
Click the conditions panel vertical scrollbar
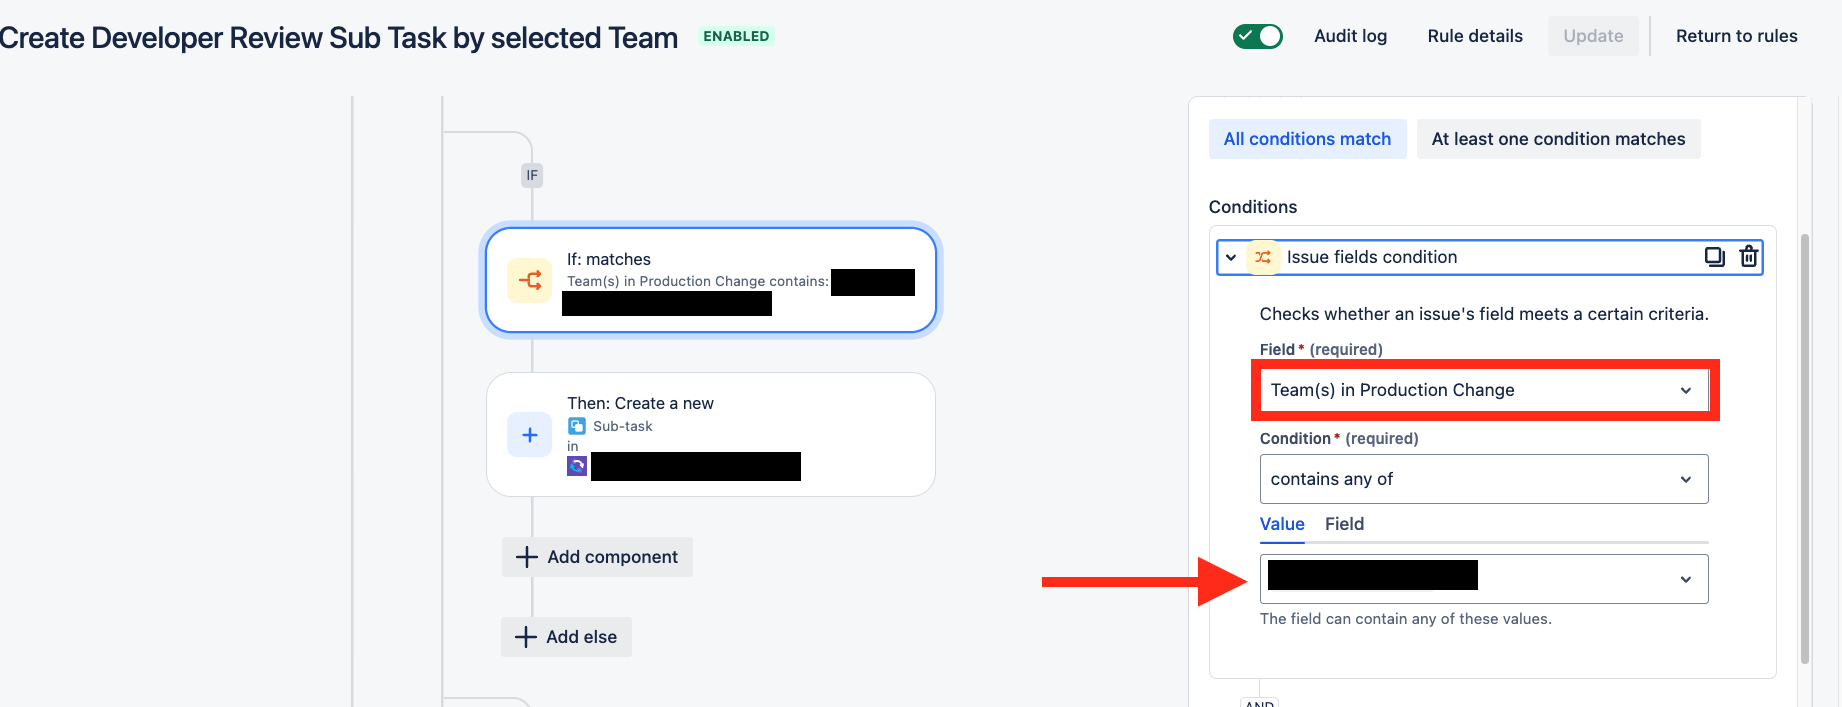pos(1805,448)
